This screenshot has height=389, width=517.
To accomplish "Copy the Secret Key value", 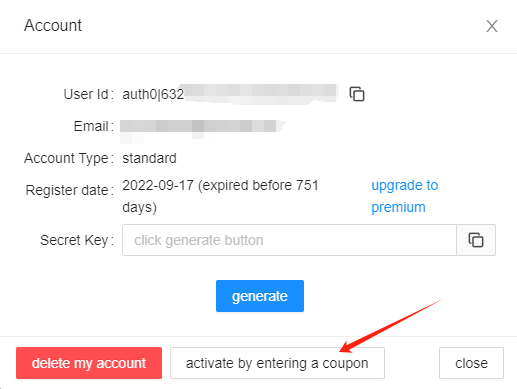I will [x=476, y=240].
